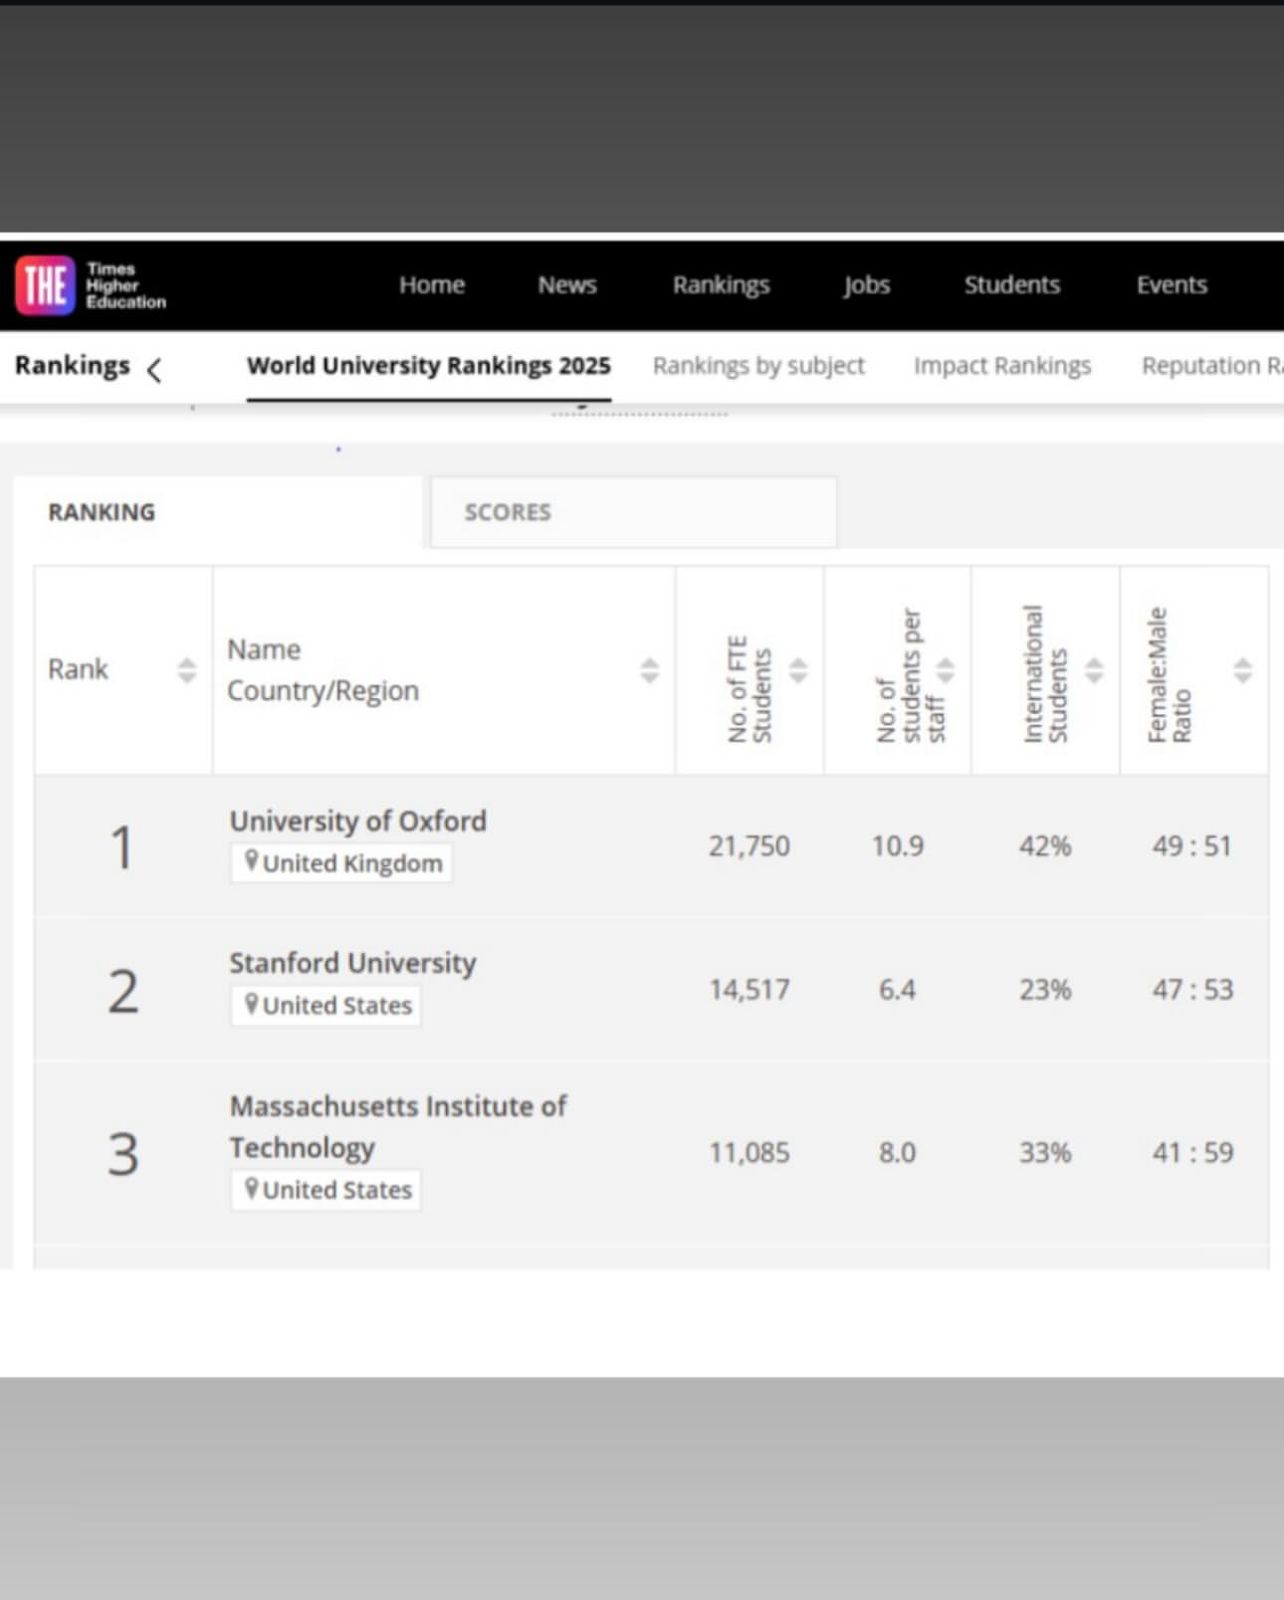Open the Students navigation item
The width and height of the screenshot is (1284, 1600).
coord(1011,285)
